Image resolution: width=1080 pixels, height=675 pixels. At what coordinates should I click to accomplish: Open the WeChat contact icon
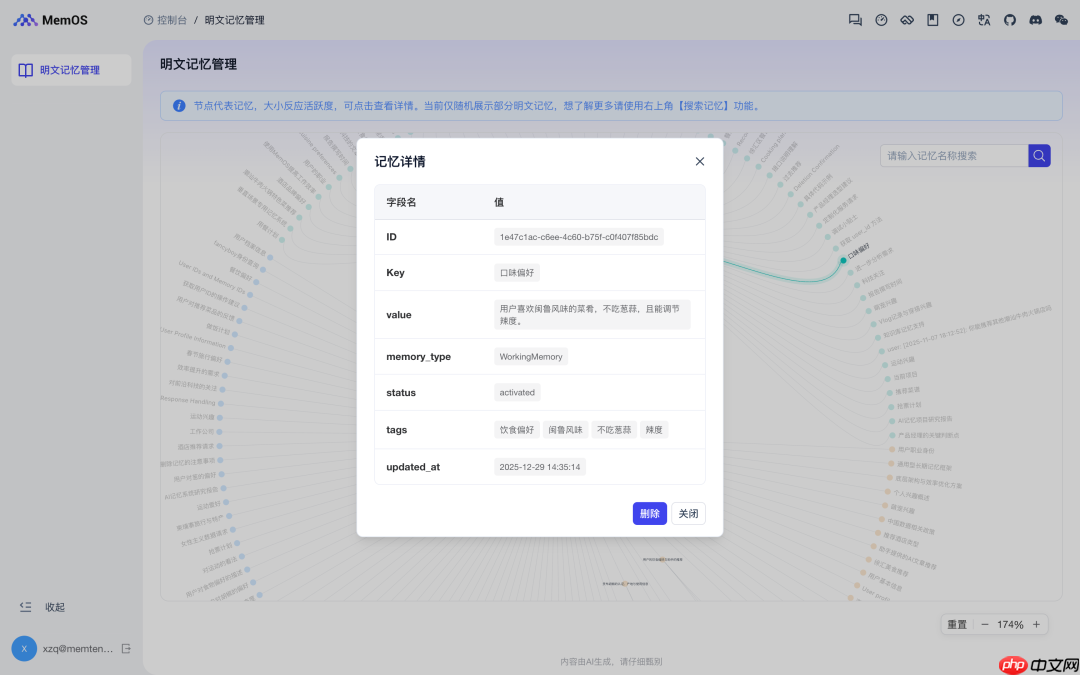pyautogui.click(x=1062, y=19)
